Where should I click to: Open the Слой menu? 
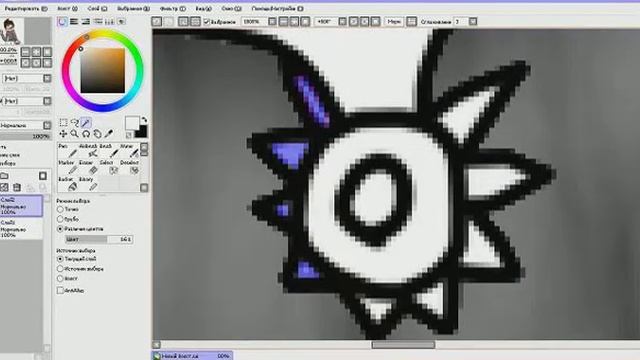(x=97, y=8)
